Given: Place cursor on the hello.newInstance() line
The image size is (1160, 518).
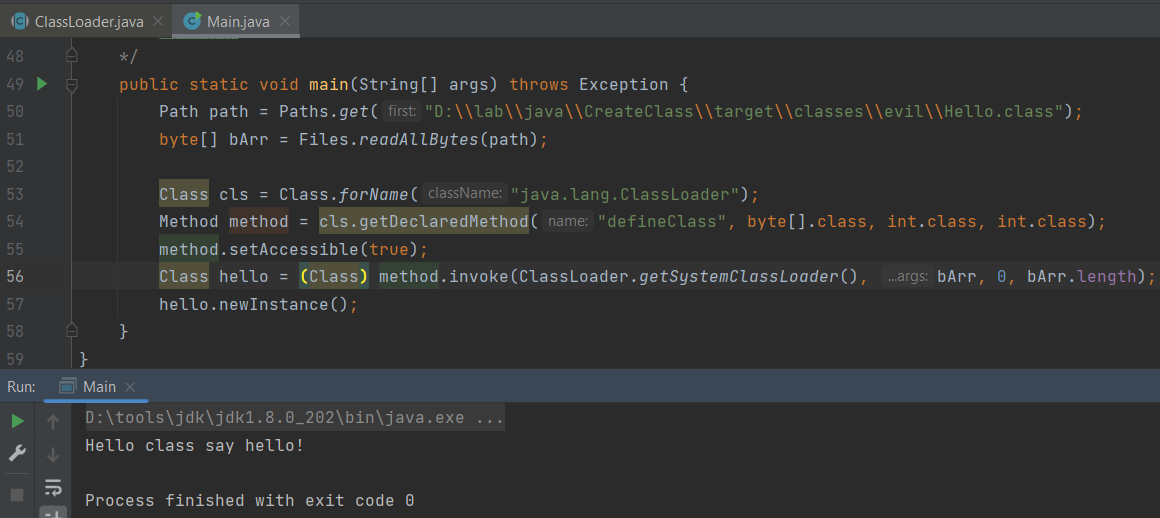Looking at the screenshot, I should pos(257,304).
